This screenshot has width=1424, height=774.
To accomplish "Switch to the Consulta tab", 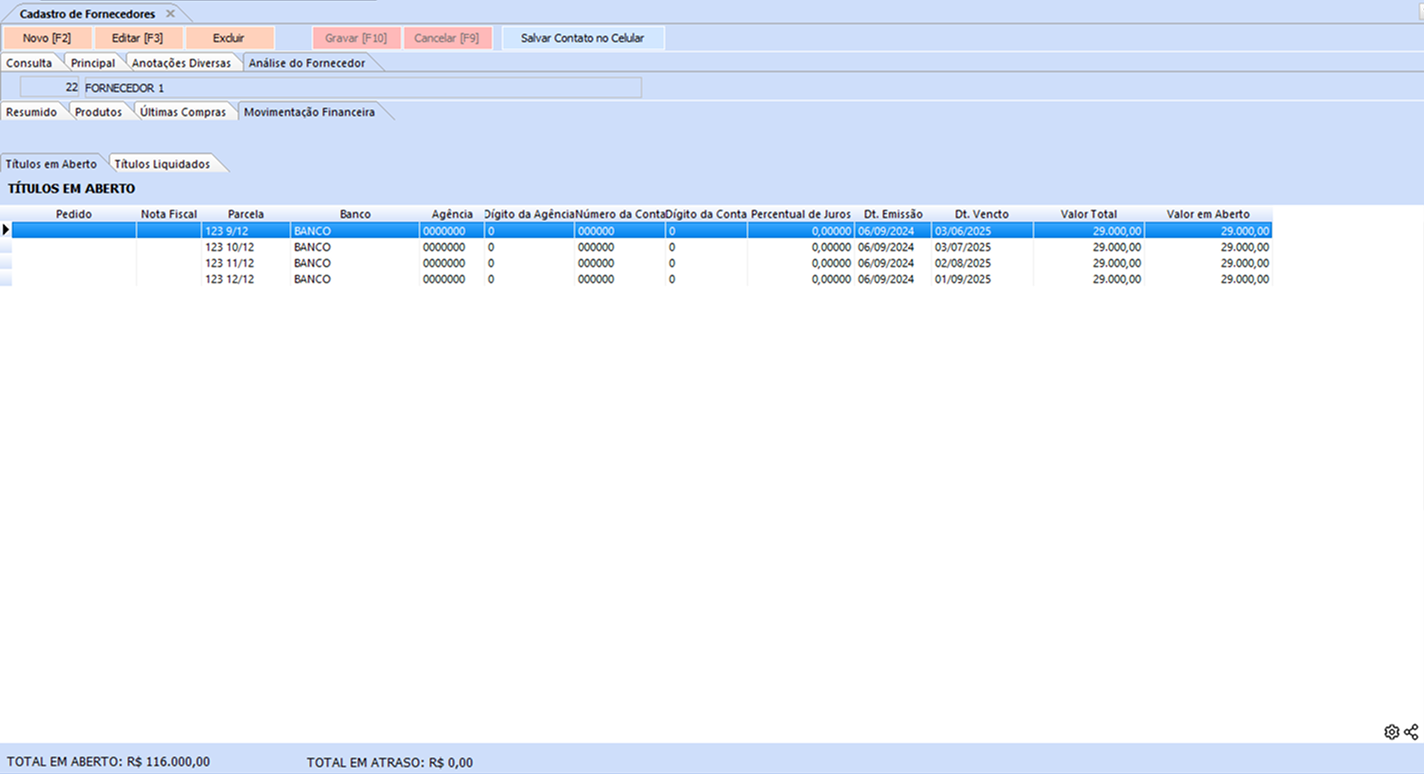I will click(x=29, y=63).
